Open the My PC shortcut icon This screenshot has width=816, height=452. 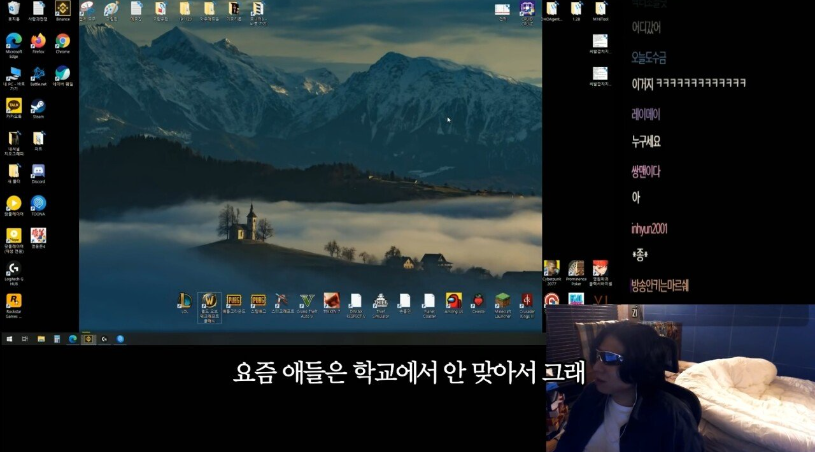(14, 78)
